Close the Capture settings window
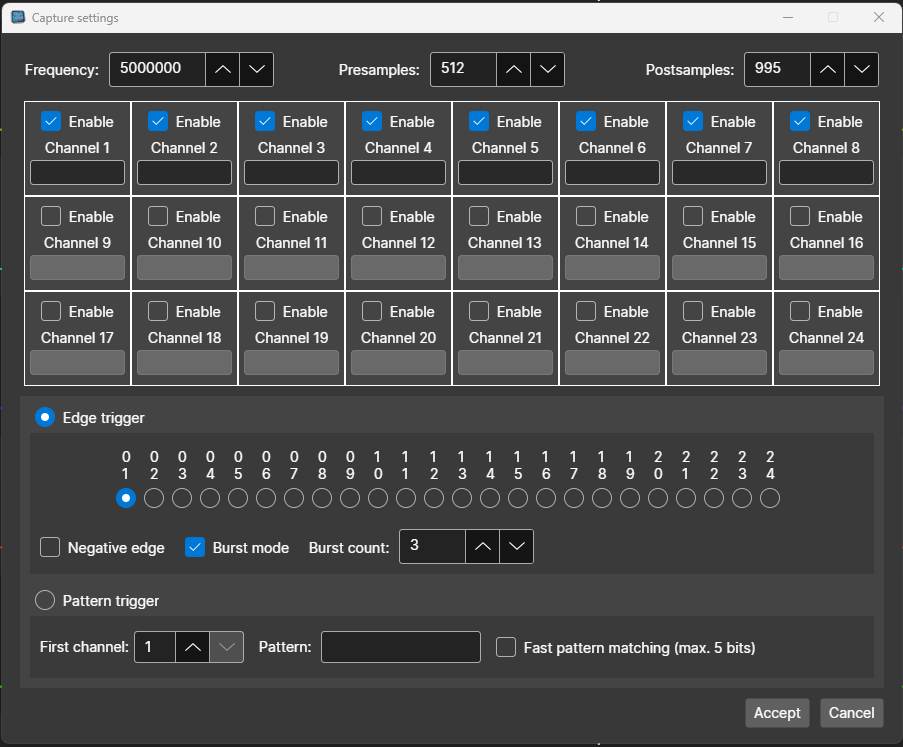Image resolution: width=903 pixels, height=747 pixels. click(x=879, y=17)
